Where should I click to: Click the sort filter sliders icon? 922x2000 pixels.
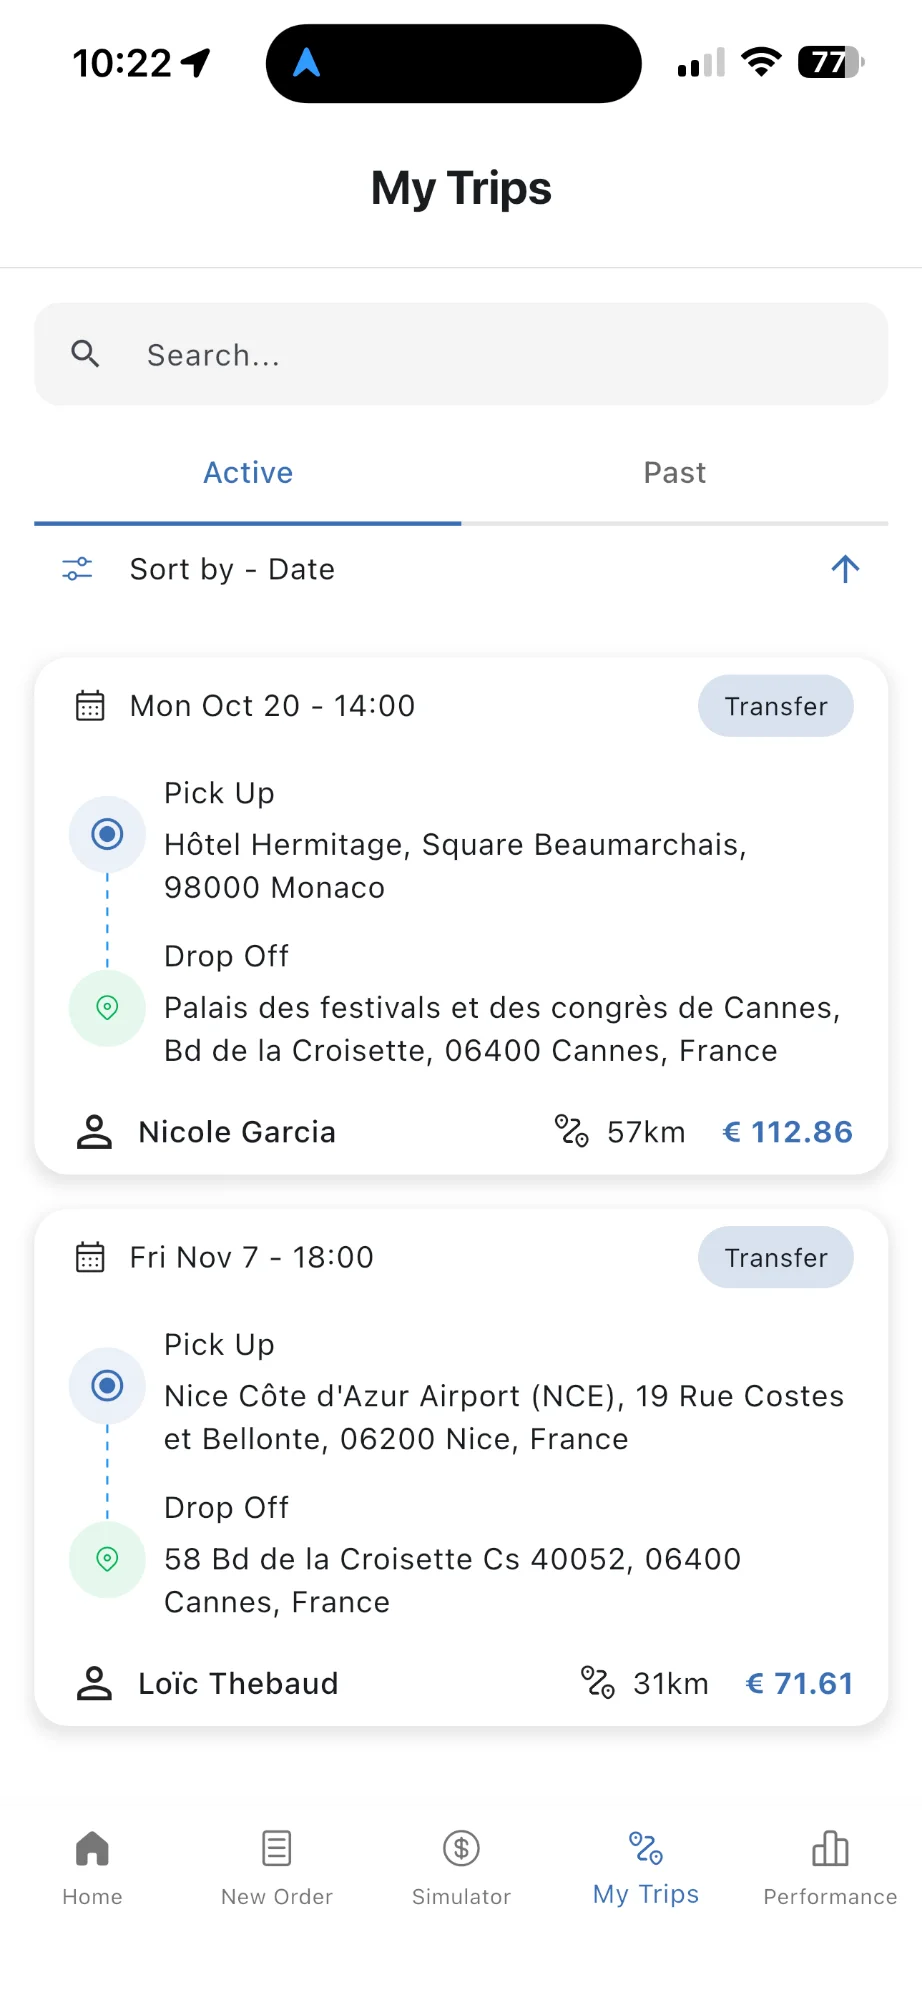[x=77, y=569]
